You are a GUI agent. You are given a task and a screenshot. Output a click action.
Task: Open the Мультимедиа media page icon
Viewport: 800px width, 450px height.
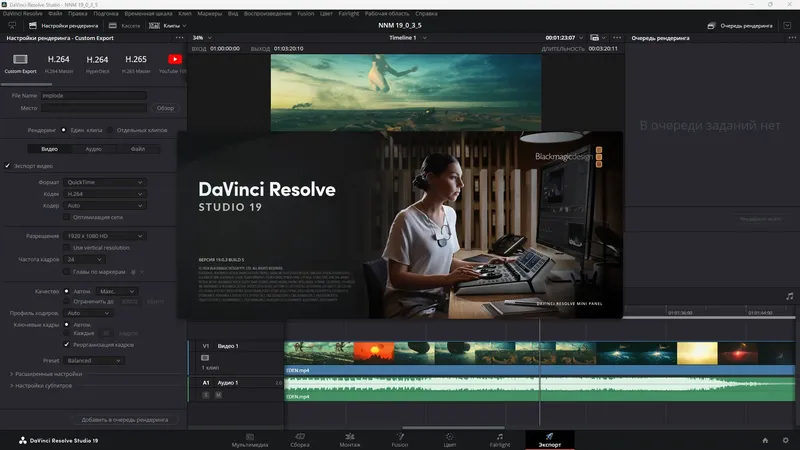point(250,437)
